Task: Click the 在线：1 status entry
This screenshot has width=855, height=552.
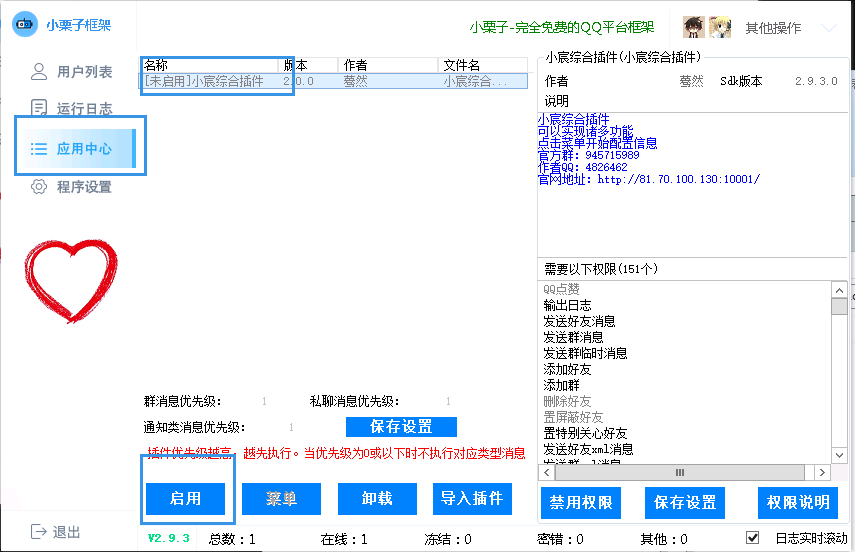Action: [x=344, y=539]
